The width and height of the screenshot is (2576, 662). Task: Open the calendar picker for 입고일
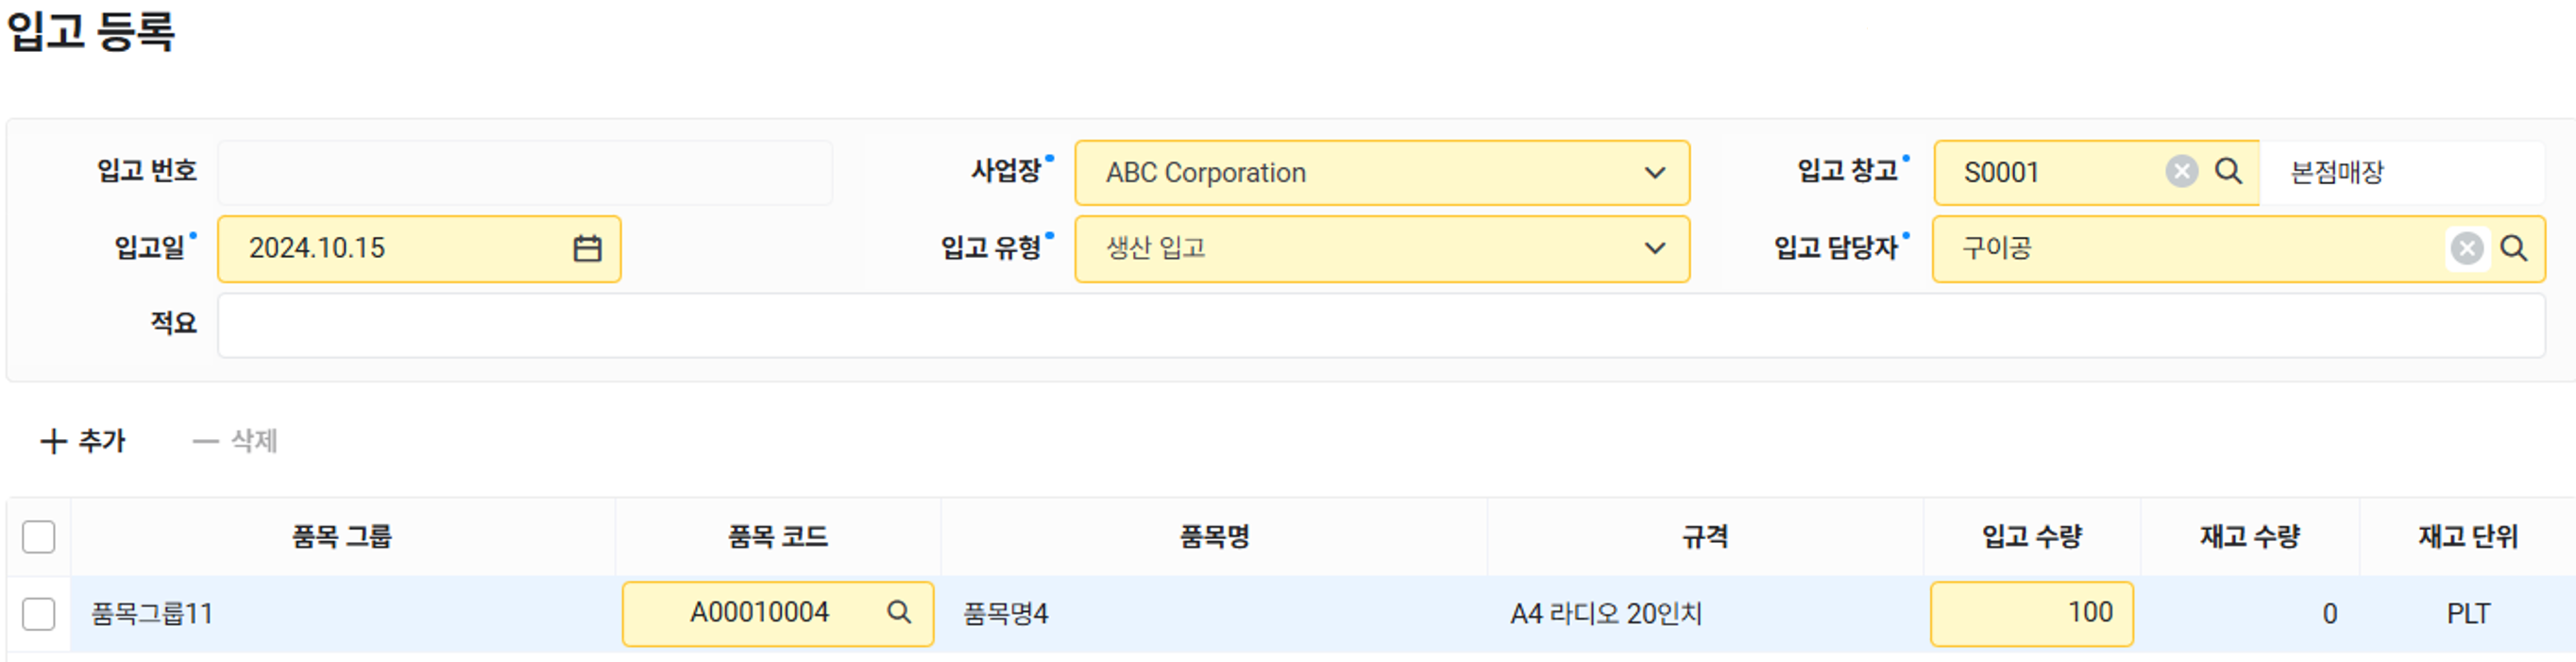coord(587,248)
